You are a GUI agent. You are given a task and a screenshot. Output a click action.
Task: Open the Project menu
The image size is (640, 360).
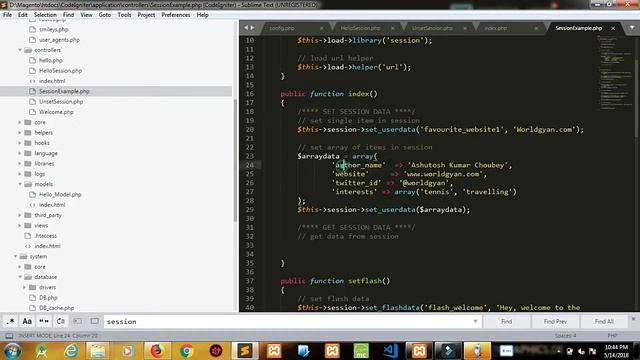click(146, 15)
